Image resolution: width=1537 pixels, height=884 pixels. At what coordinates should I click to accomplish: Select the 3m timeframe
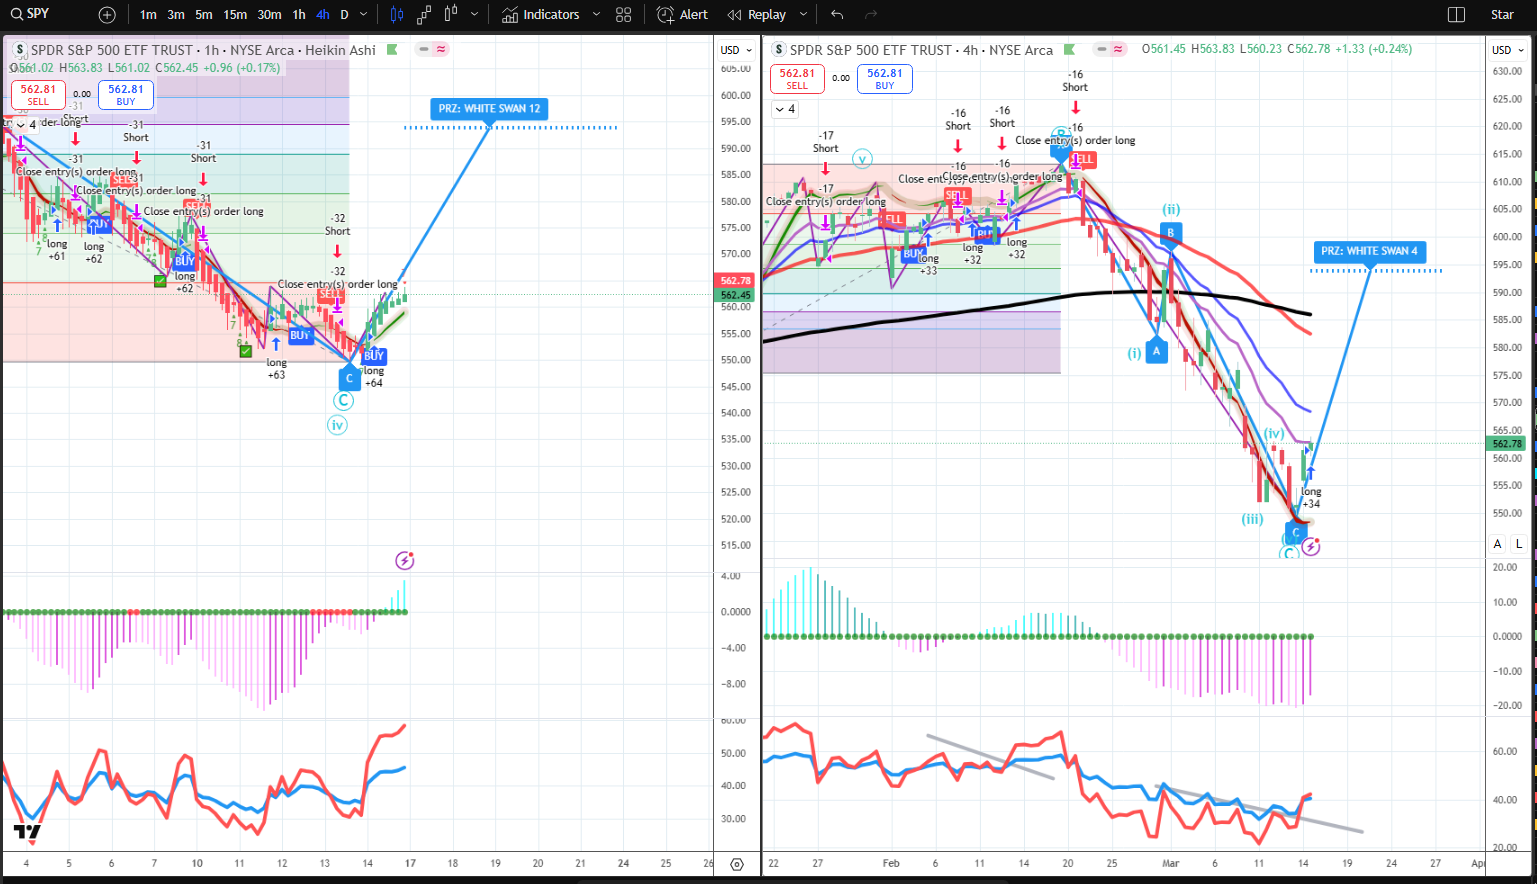coord(176,15)
